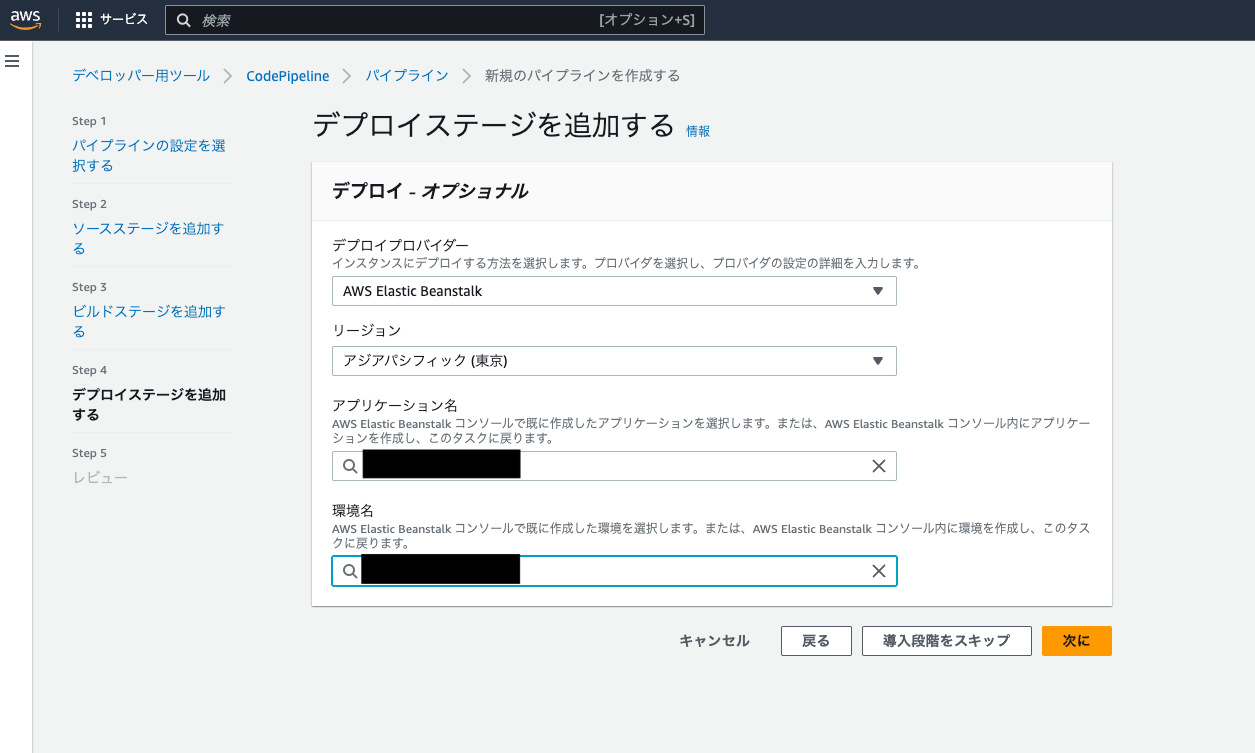Click the デプロイプロバイダー label
The height and width of the screenshot is (753, 1255).
(x=400, y=246)
